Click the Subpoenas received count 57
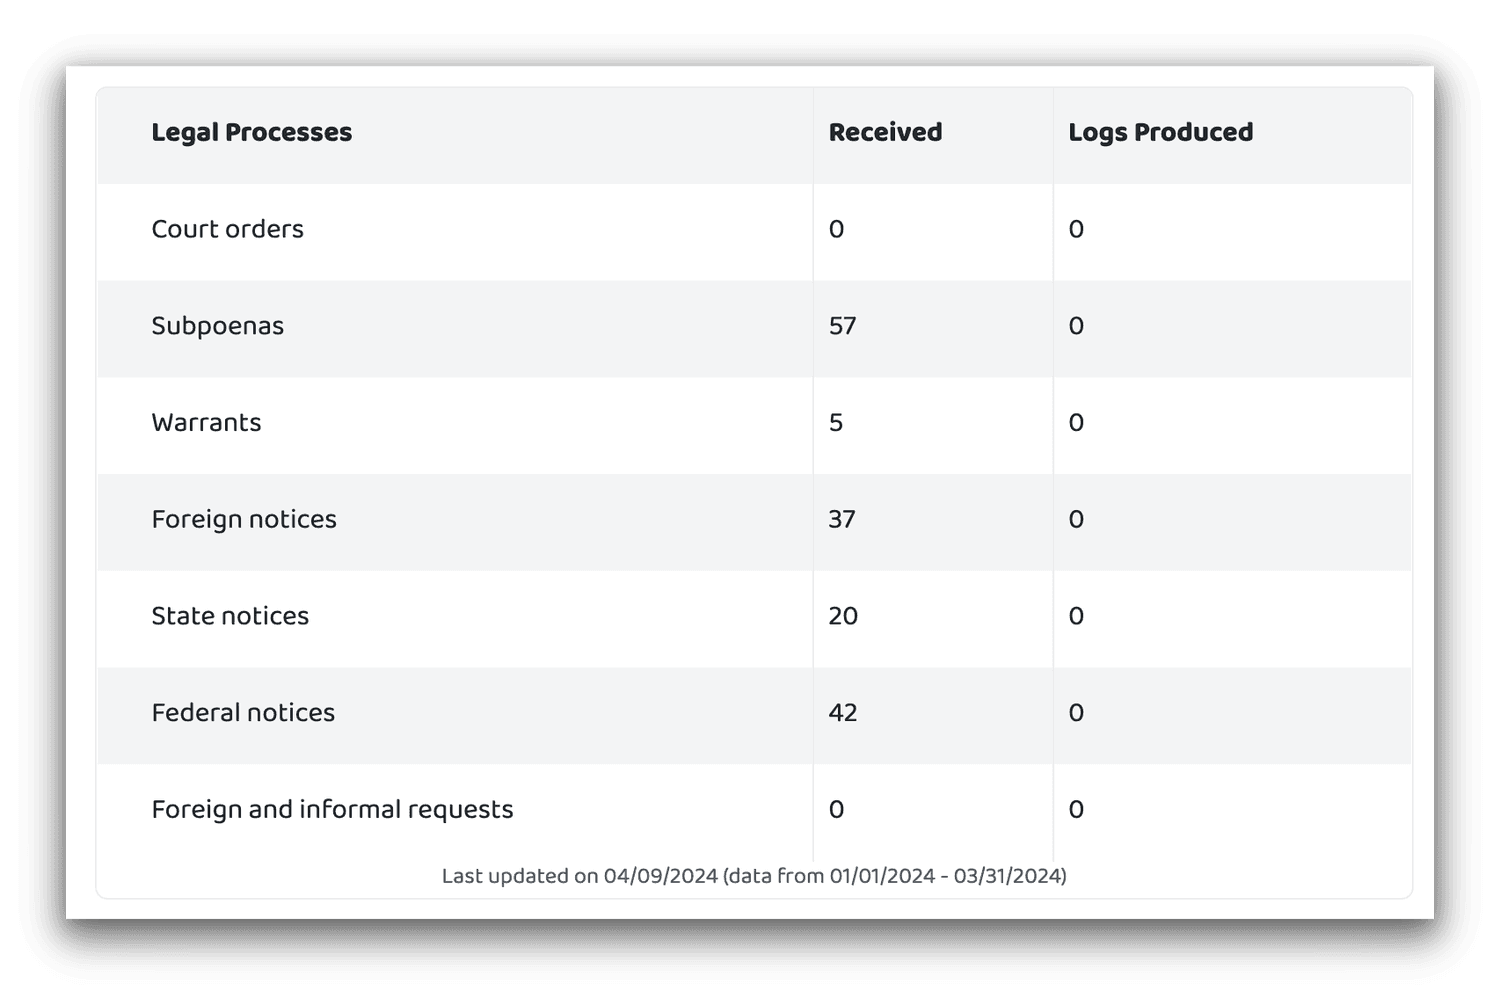 pyautogui.click(x=842, y=326)
